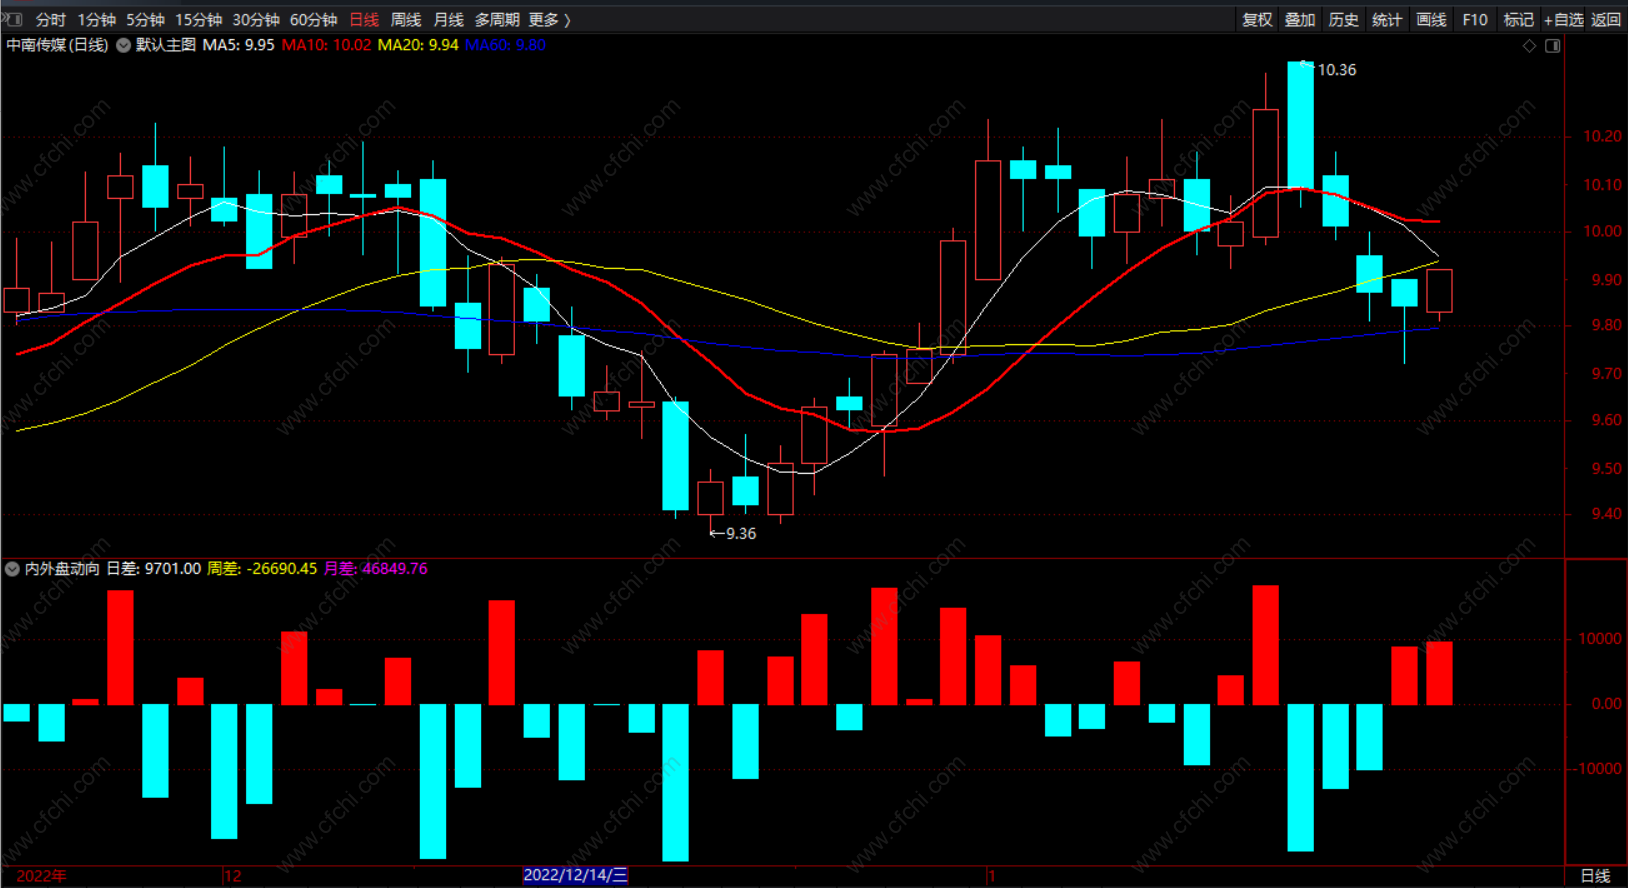Switch to 分时 intraday view
Screen dimensions: 1628x888
(51, 20)
